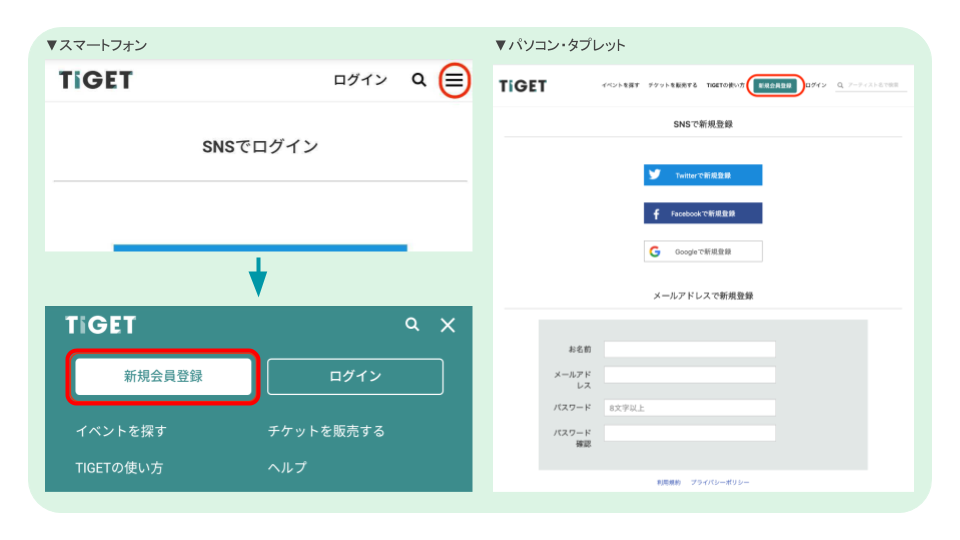Focus the パスワード確認 input field
The width and height of the screenshot is (960, 540).
pyautogui.click(x=689, y=433)
